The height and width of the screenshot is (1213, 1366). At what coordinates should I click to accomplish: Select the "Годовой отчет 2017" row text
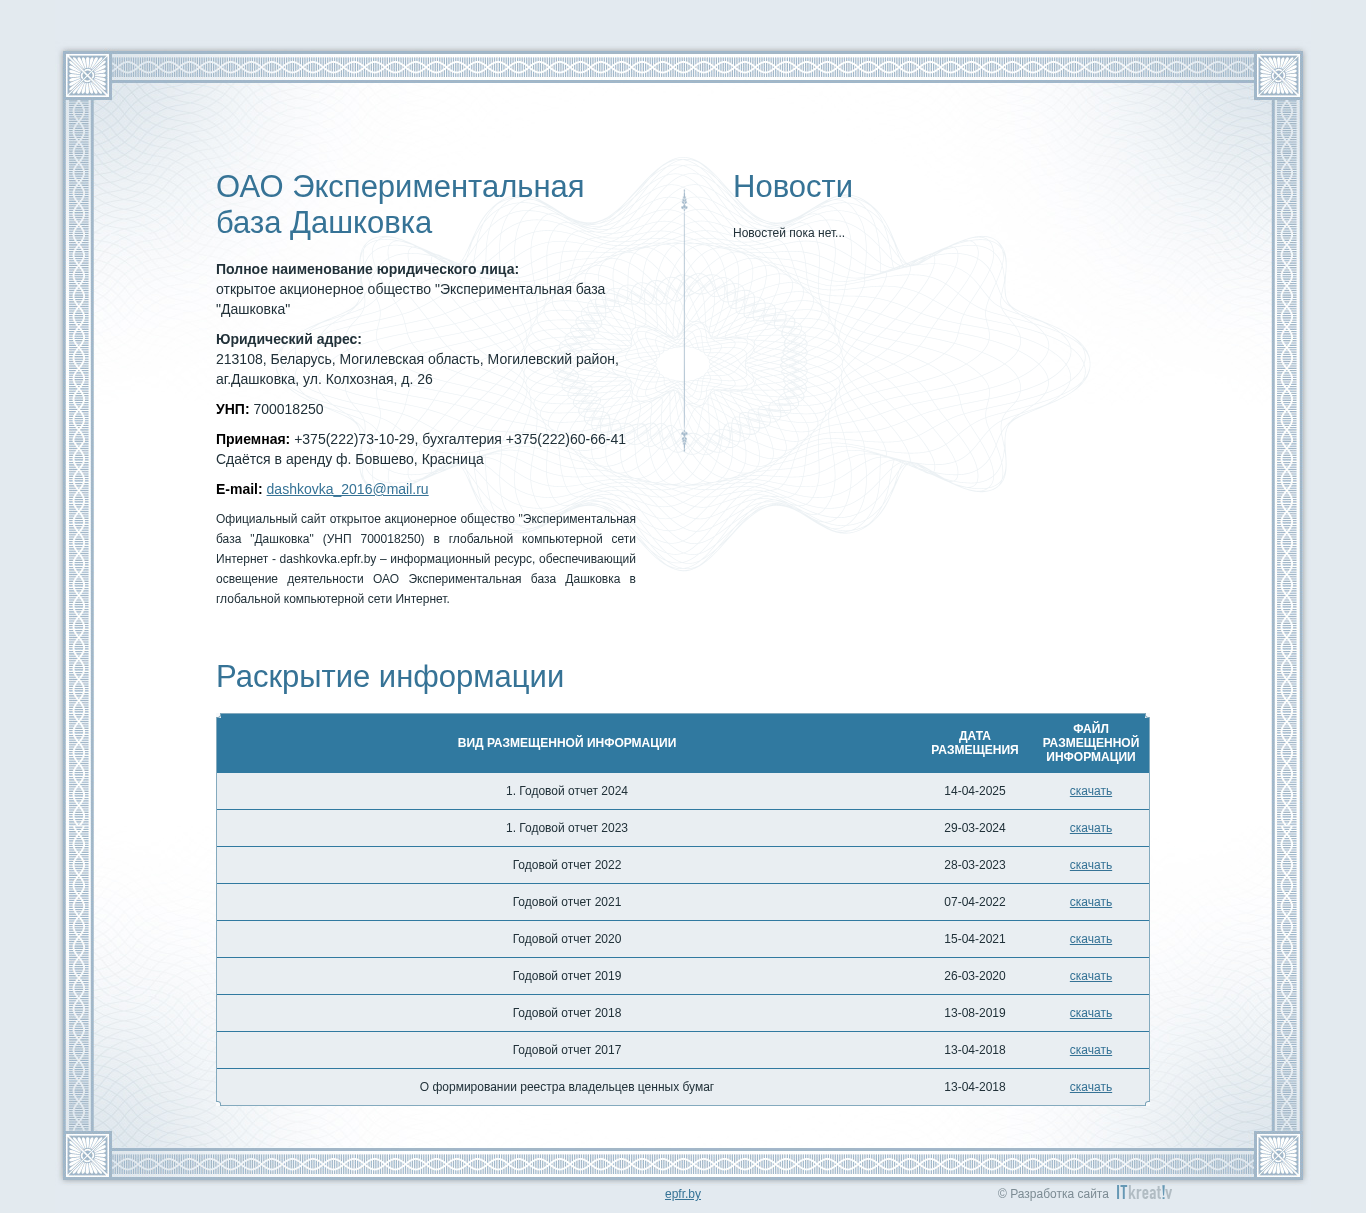(567, 1050)
